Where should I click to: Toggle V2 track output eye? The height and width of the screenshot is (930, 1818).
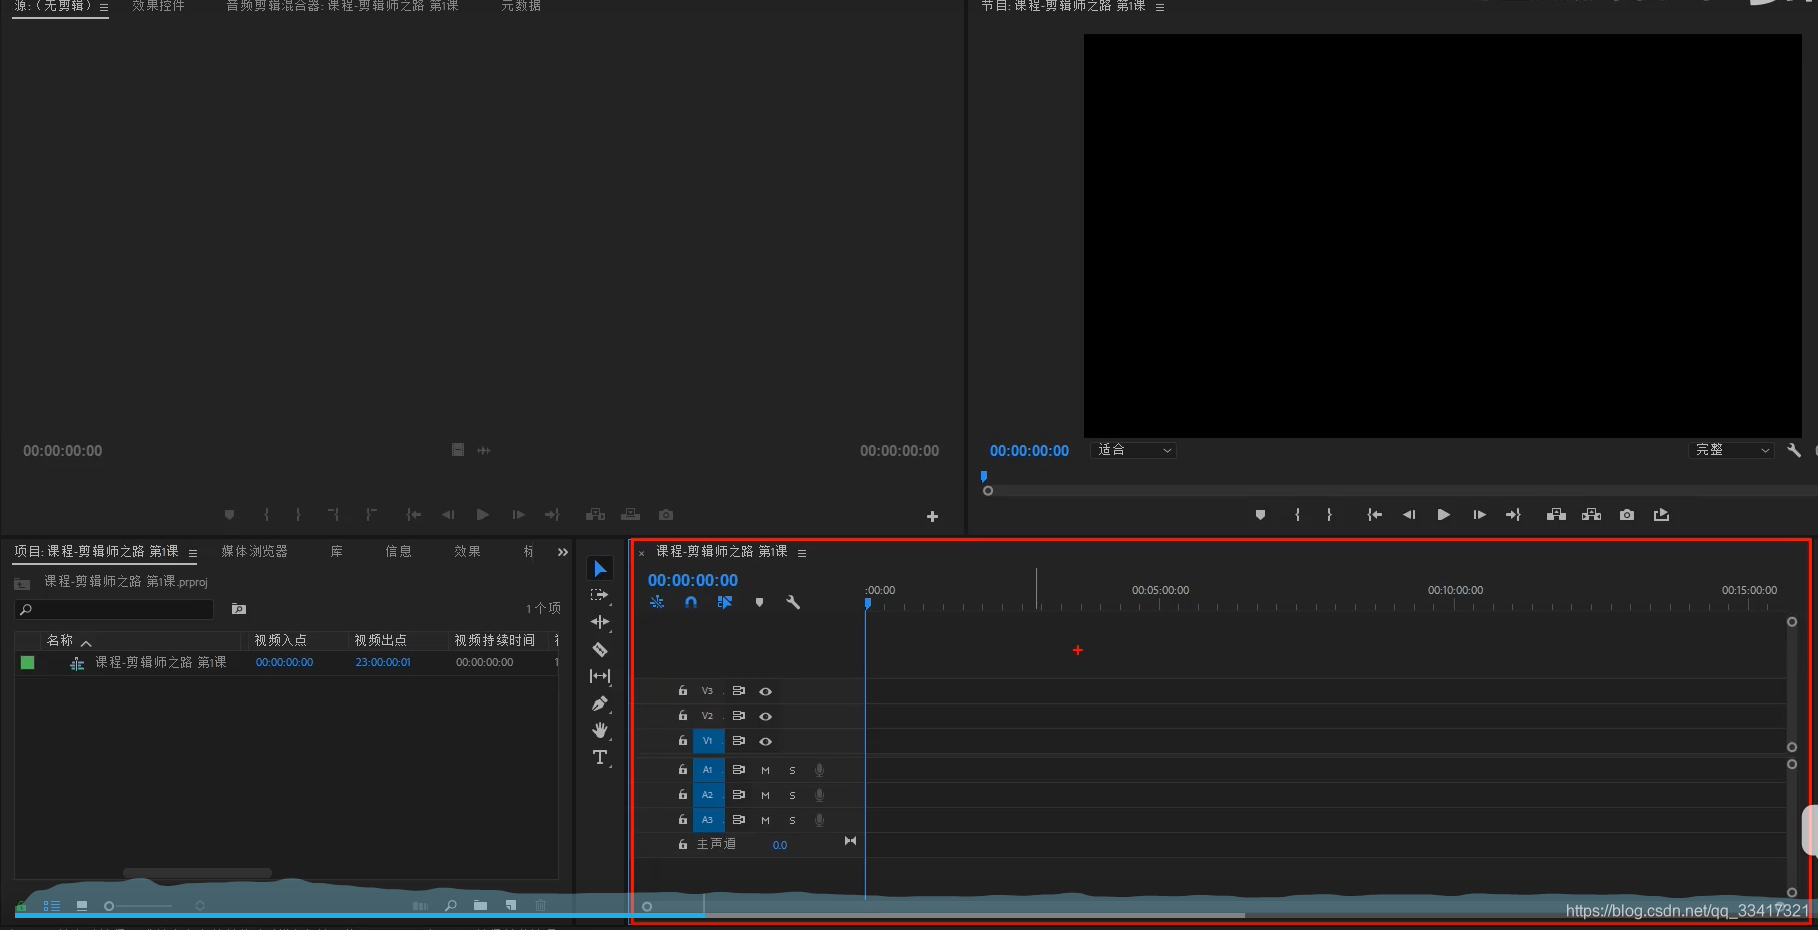765,716
